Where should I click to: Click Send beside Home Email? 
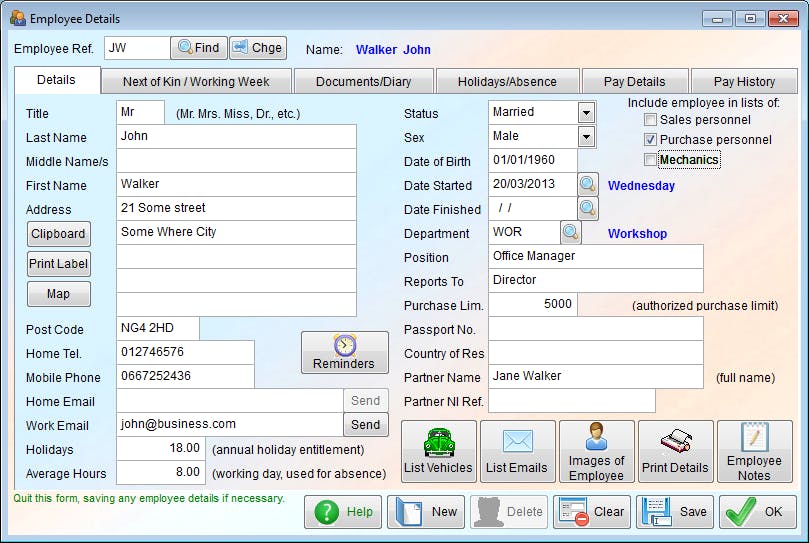coord(366,401)
